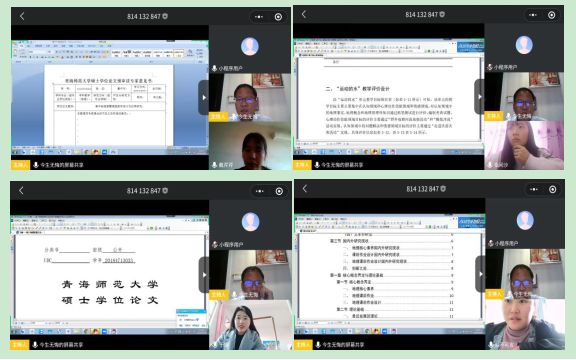Viewport: 576px width, 360px height.
Task: Toggle 小程序用户 microphone in evaluation-form meeting
Action: point(215,68)
